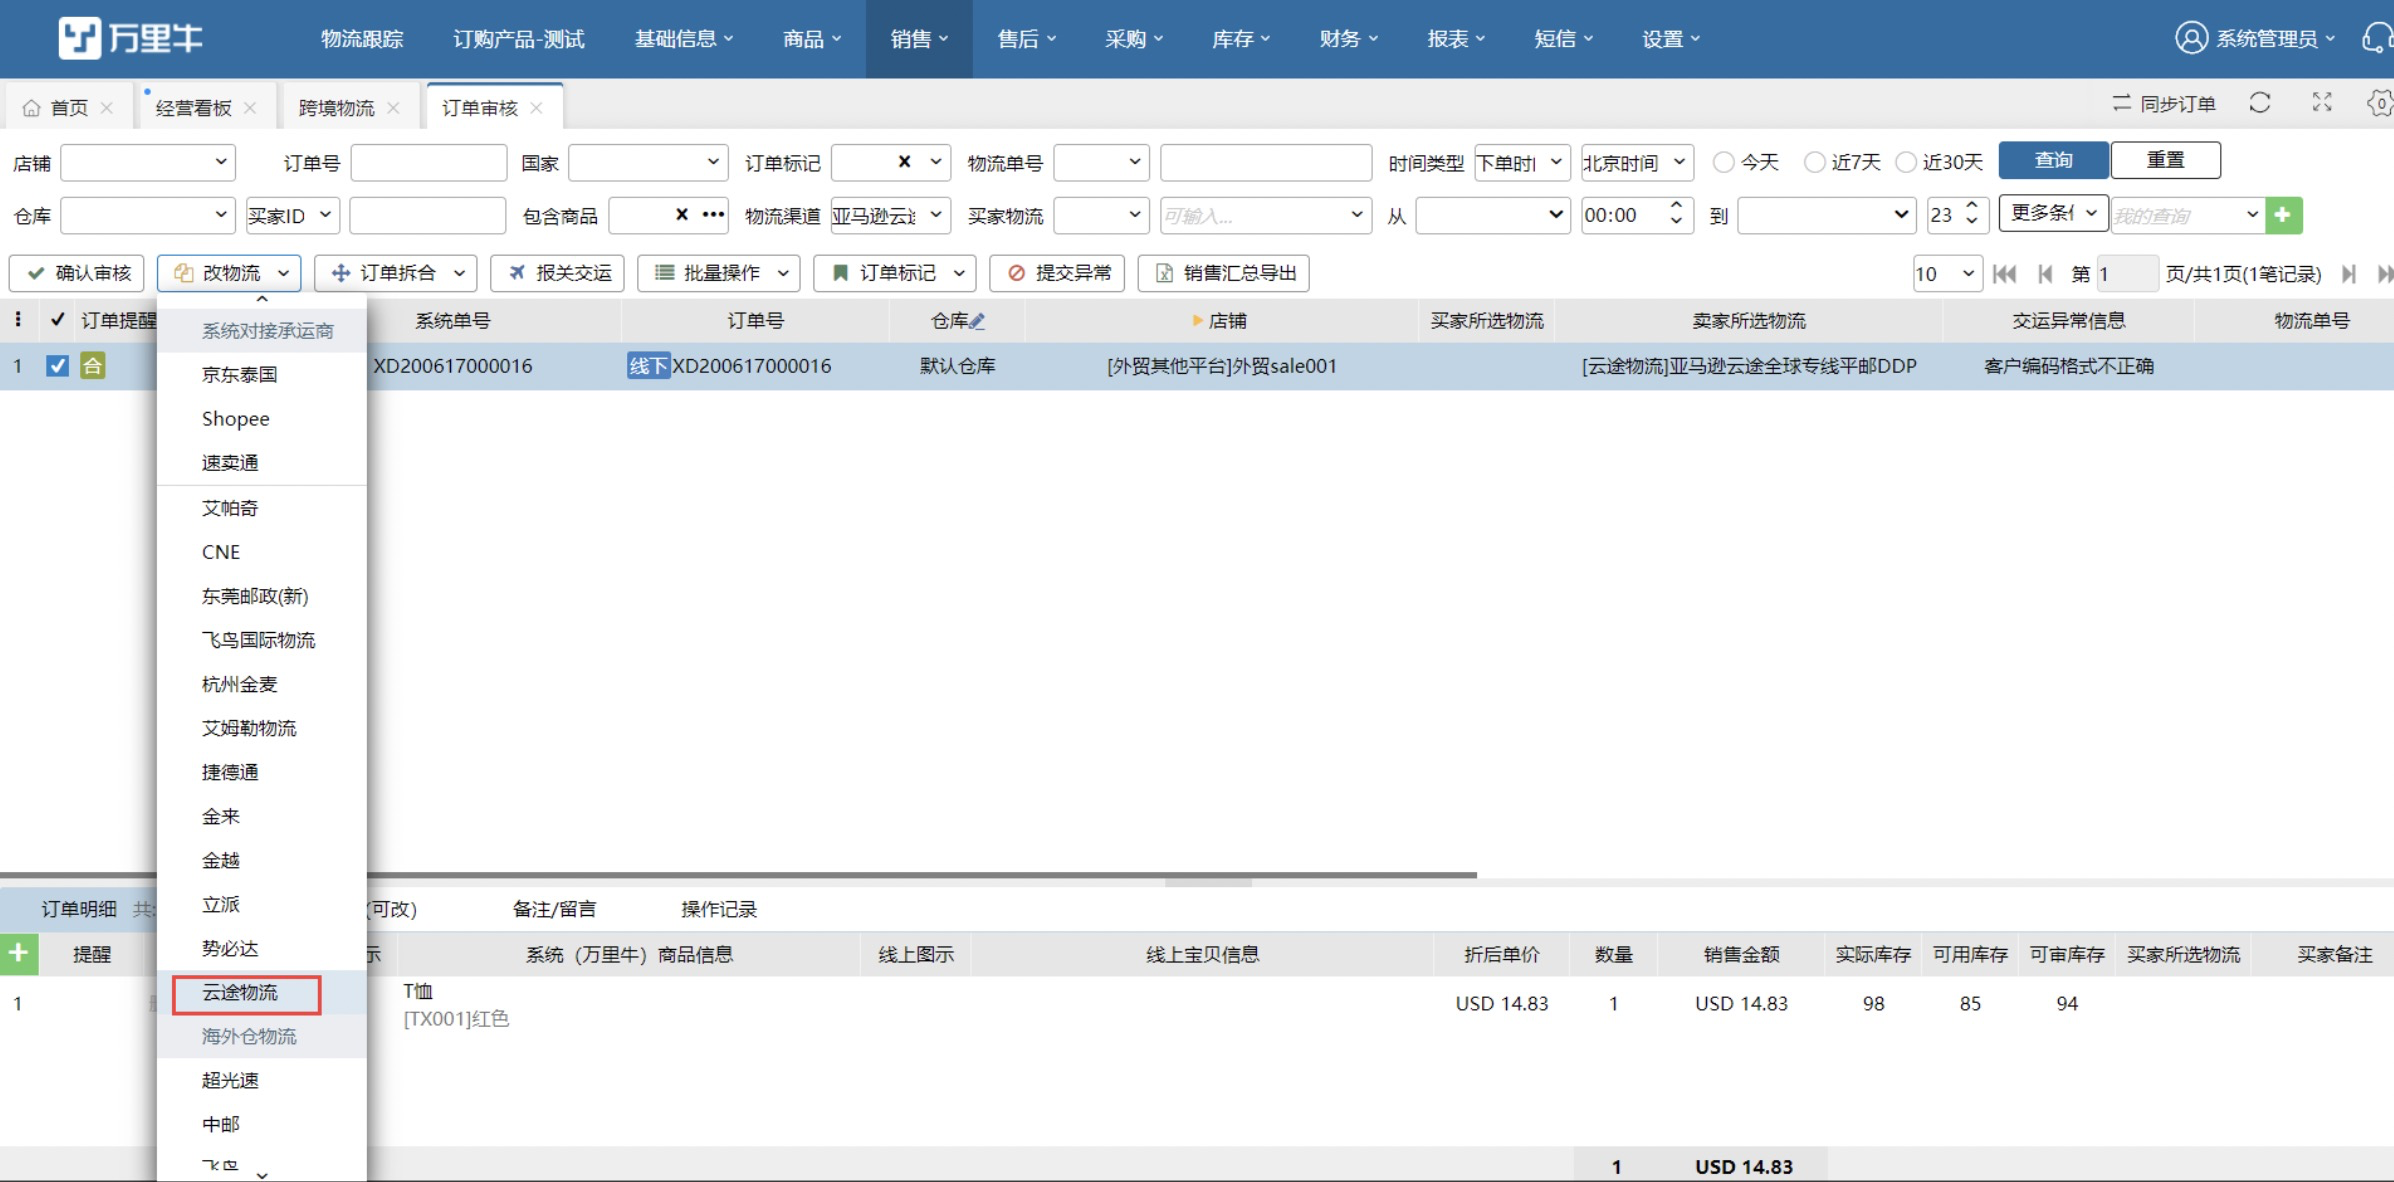Select the 近7天 radio button
Screen dimensions: 2394x1182
(1814, 162)
